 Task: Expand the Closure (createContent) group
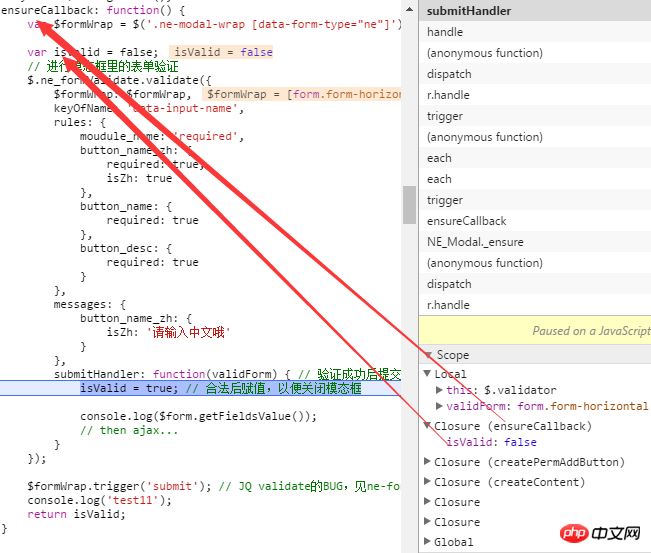point(427,481)
